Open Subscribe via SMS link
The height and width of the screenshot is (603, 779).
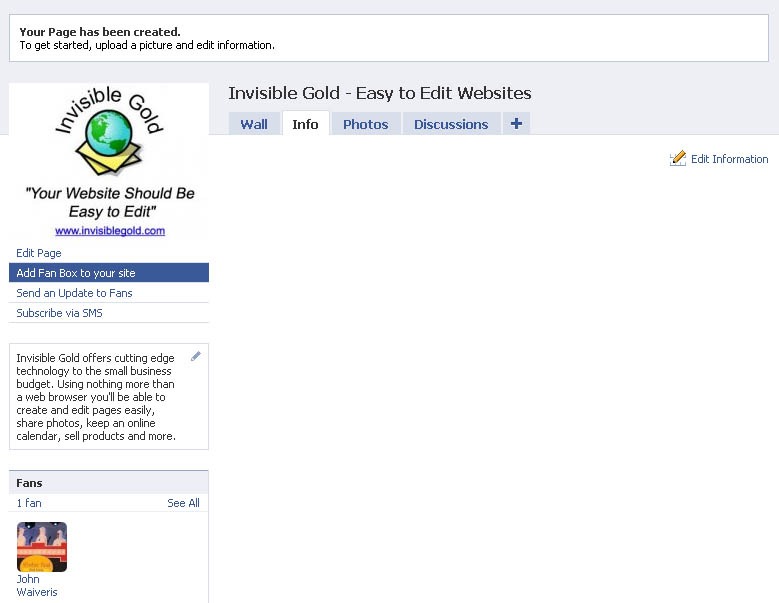[x=60, y=313]
